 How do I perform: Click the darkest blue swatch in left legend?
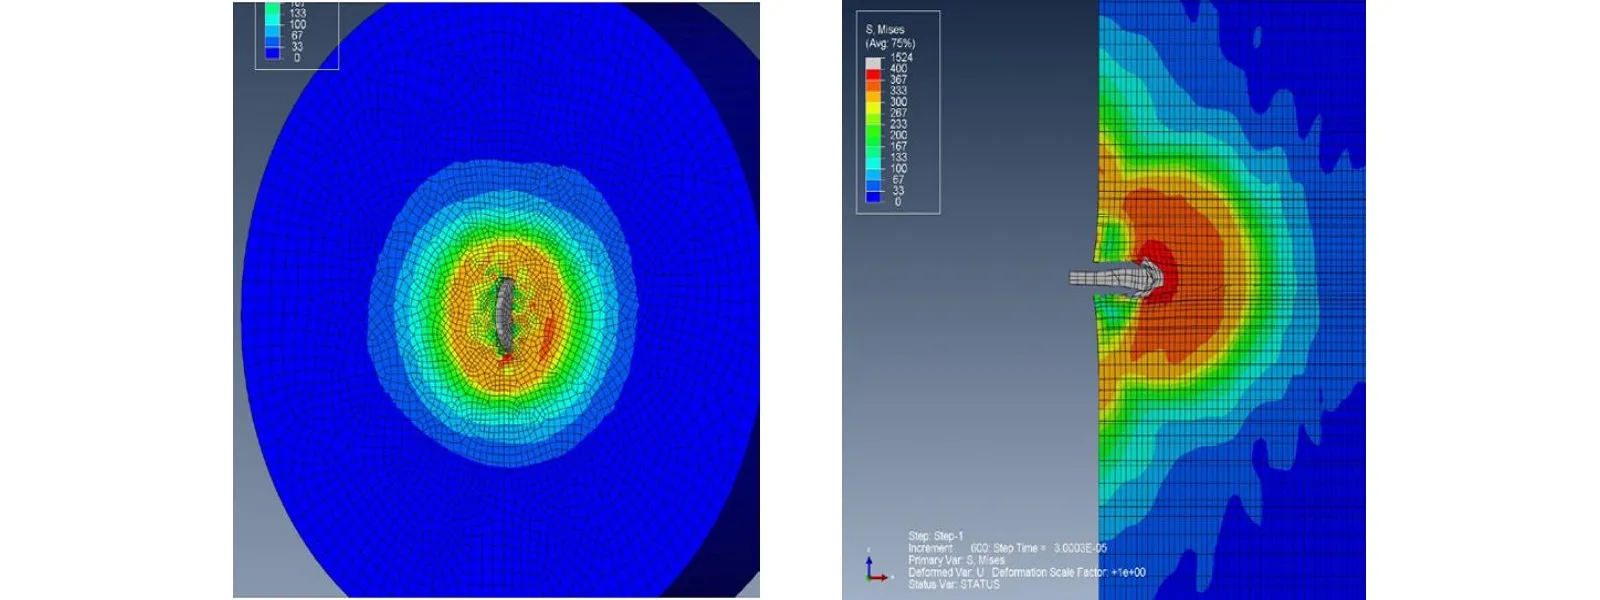[x=272, y=52]
